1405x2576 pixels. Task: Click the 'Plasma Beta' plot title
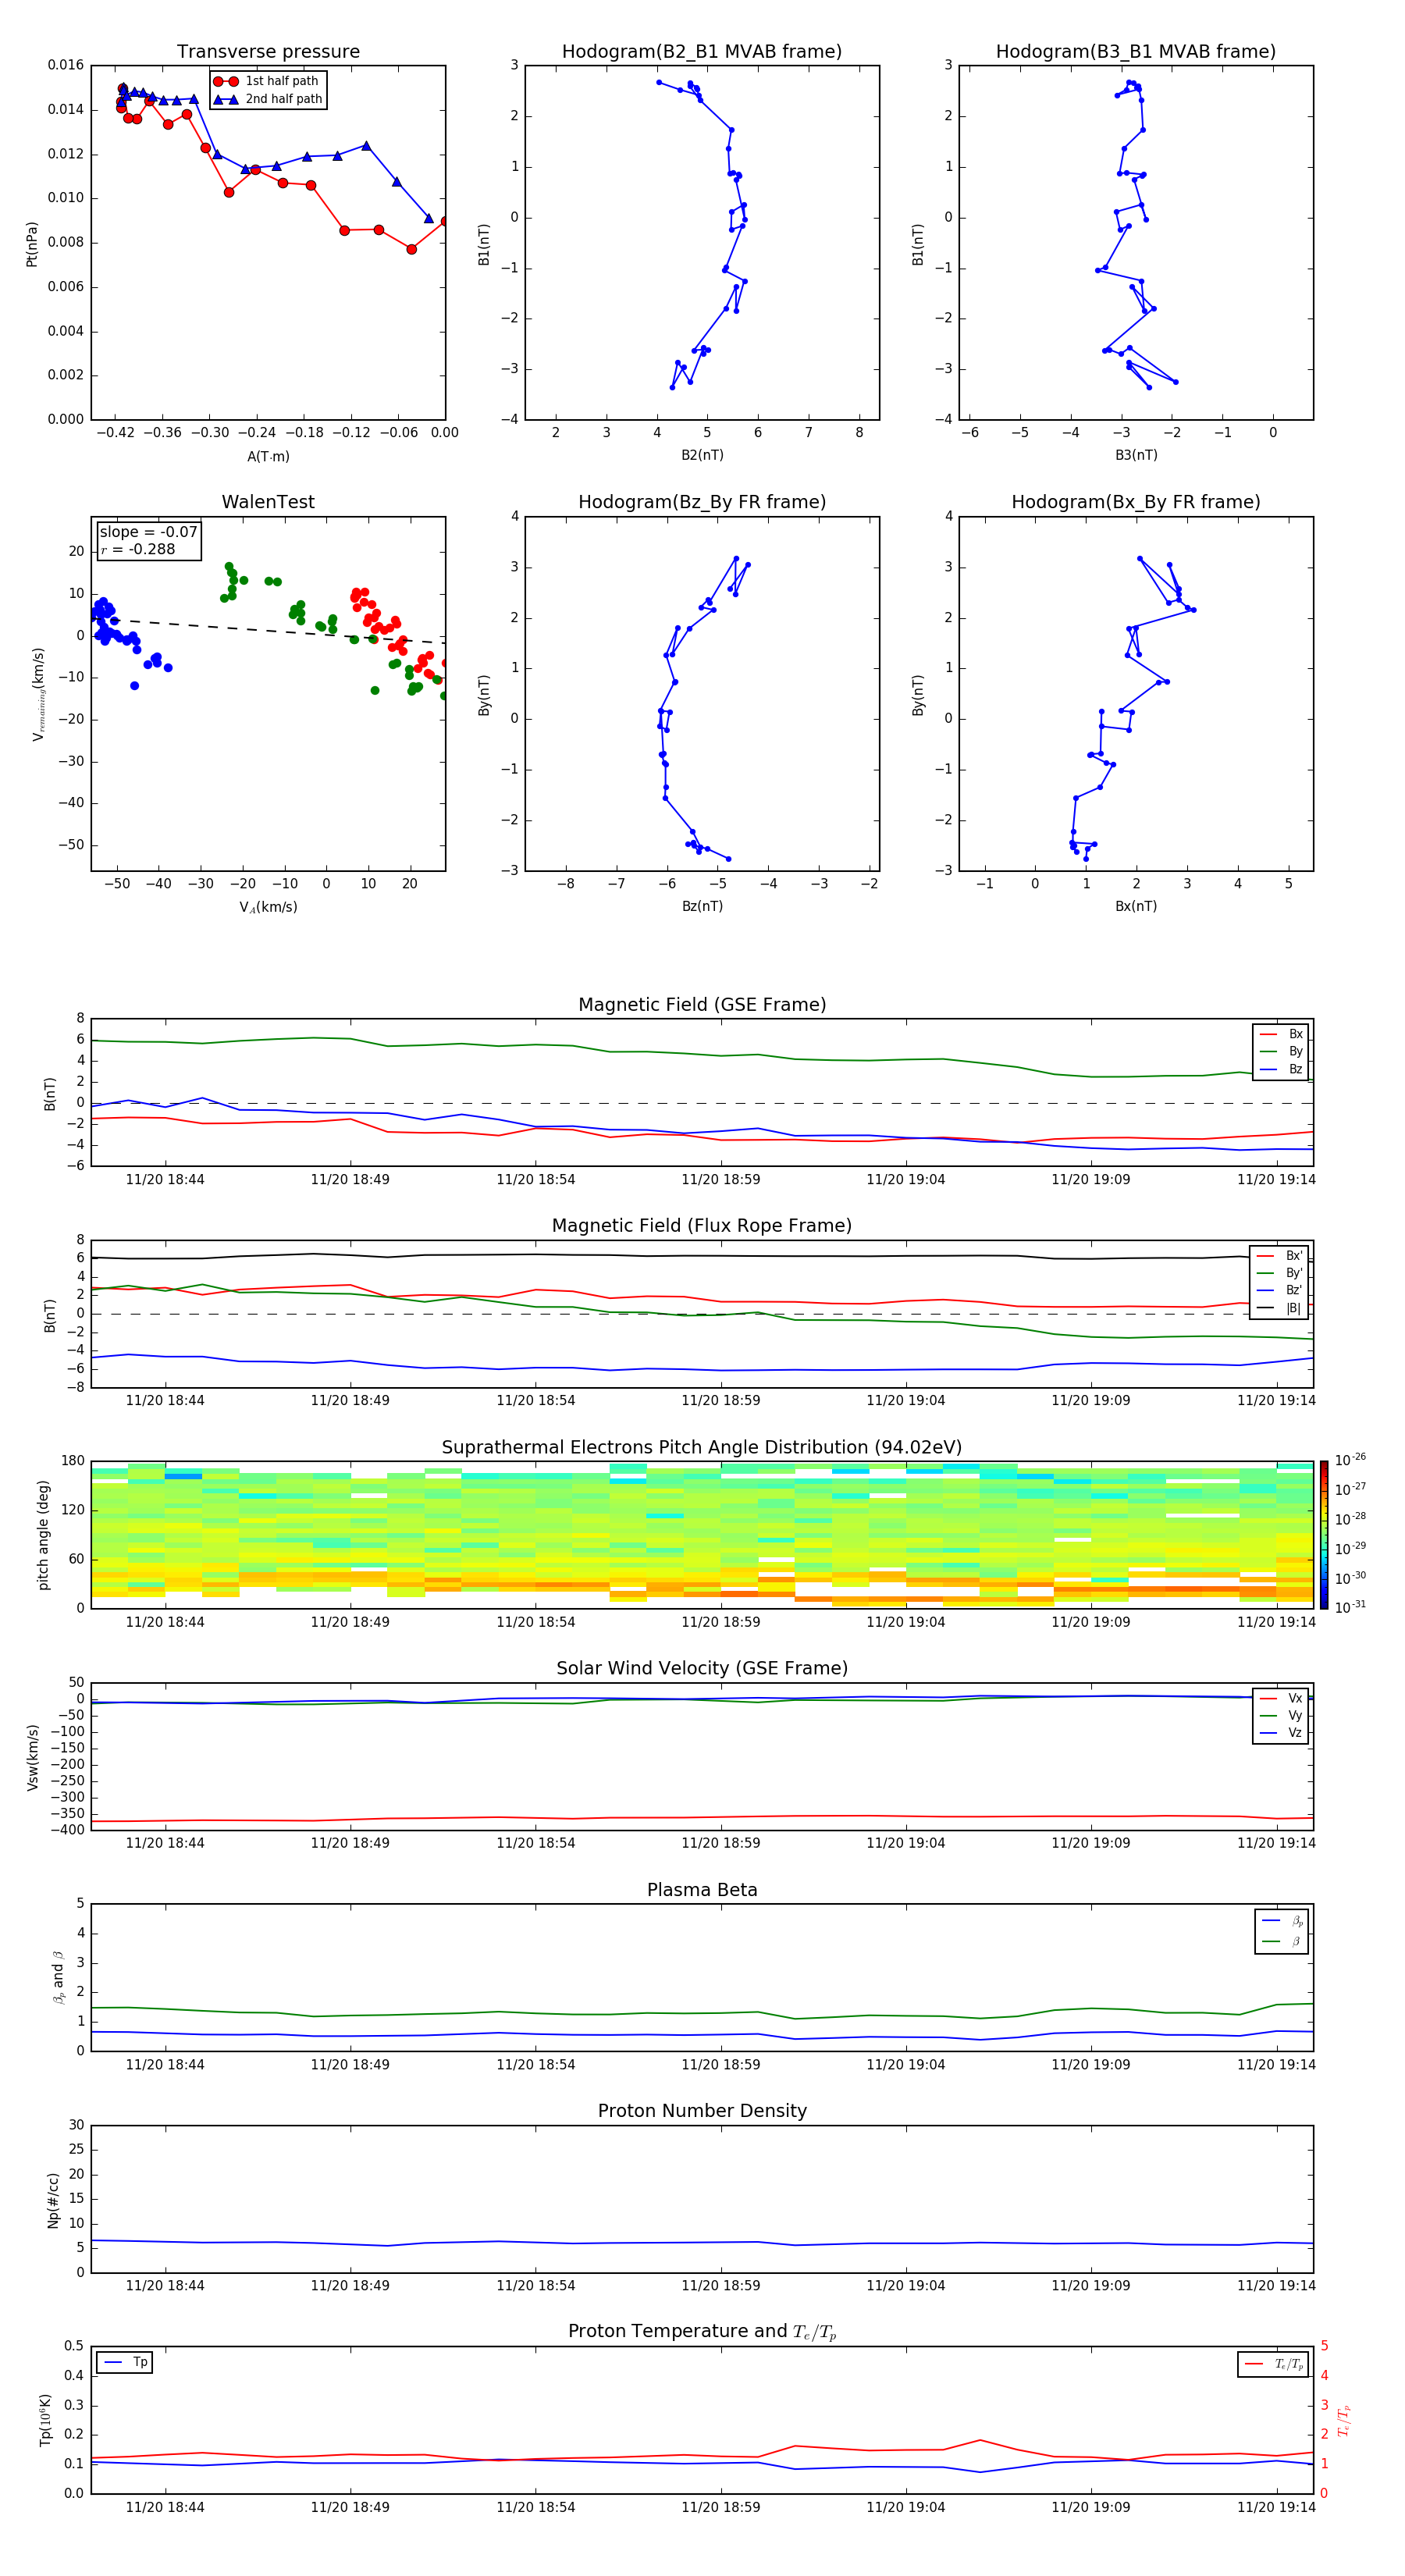[702, 1890]
